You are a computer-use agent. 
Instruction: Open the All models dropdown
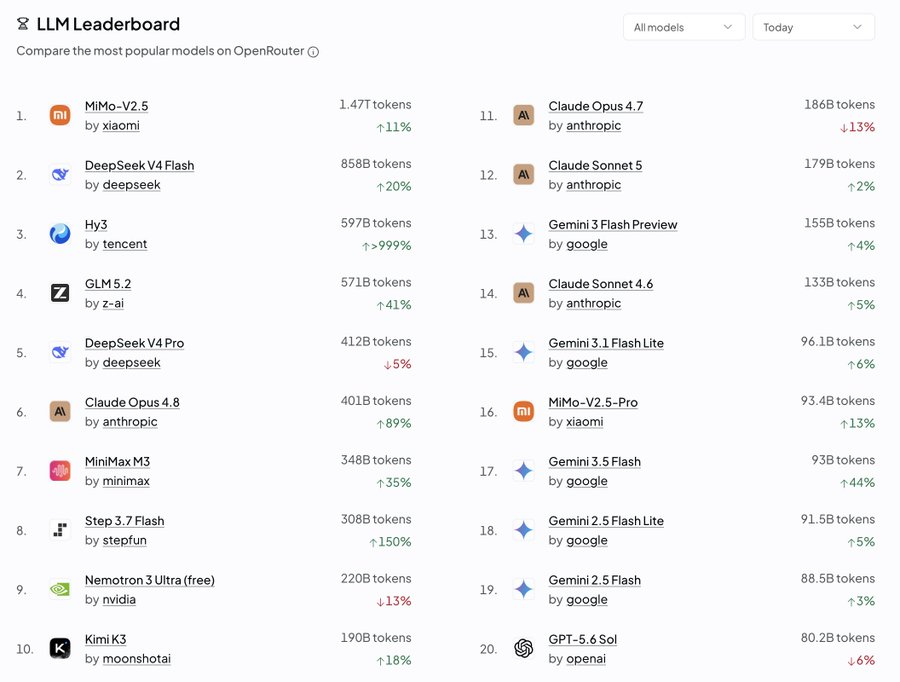tap(684, 27)
